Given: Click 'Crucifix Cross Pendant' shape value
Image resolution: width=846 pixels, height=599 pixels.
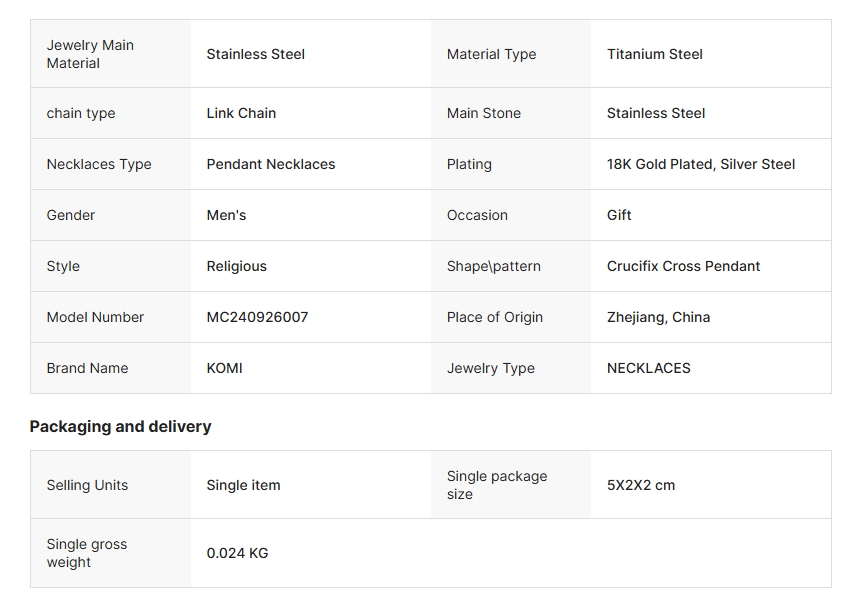Looking at the screenshot, I should coord(684,266).
